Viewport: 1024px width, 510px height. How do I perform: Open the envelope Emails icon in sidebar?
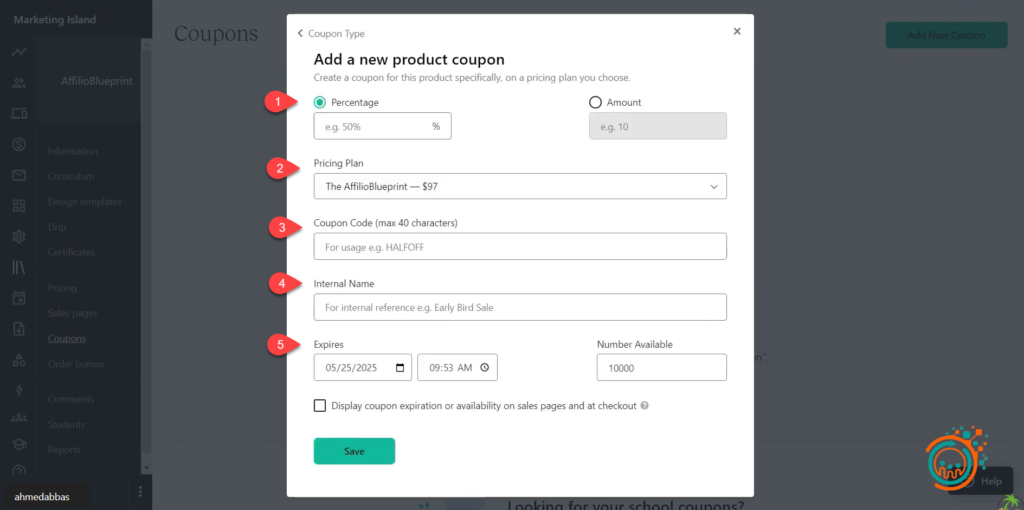coord(19,176)
